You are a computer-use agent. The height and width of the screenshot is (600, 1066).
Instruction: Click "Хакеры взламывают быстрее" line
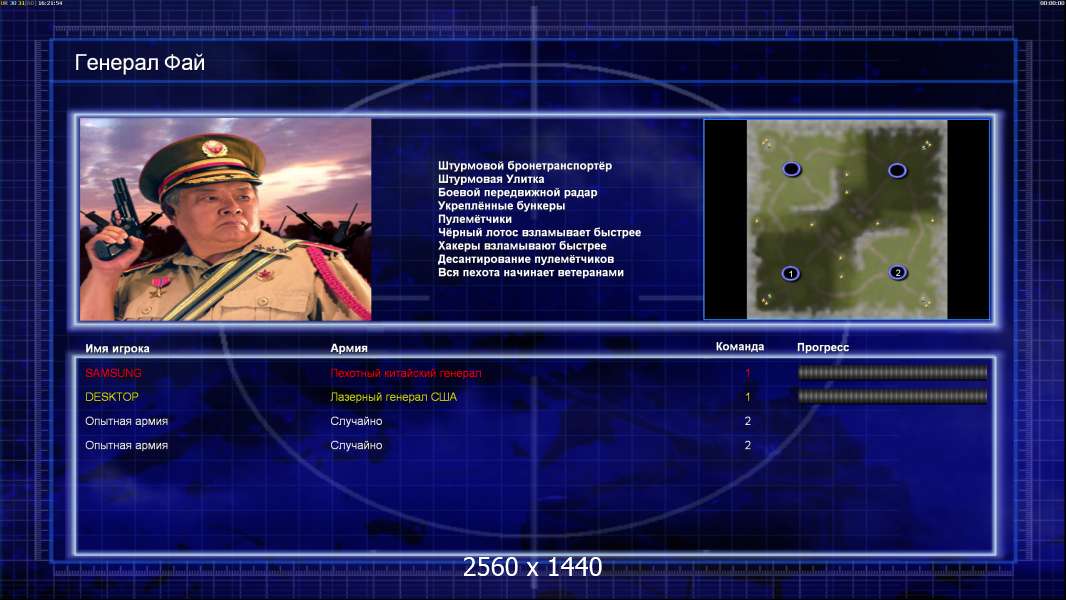tap(521, 246)
